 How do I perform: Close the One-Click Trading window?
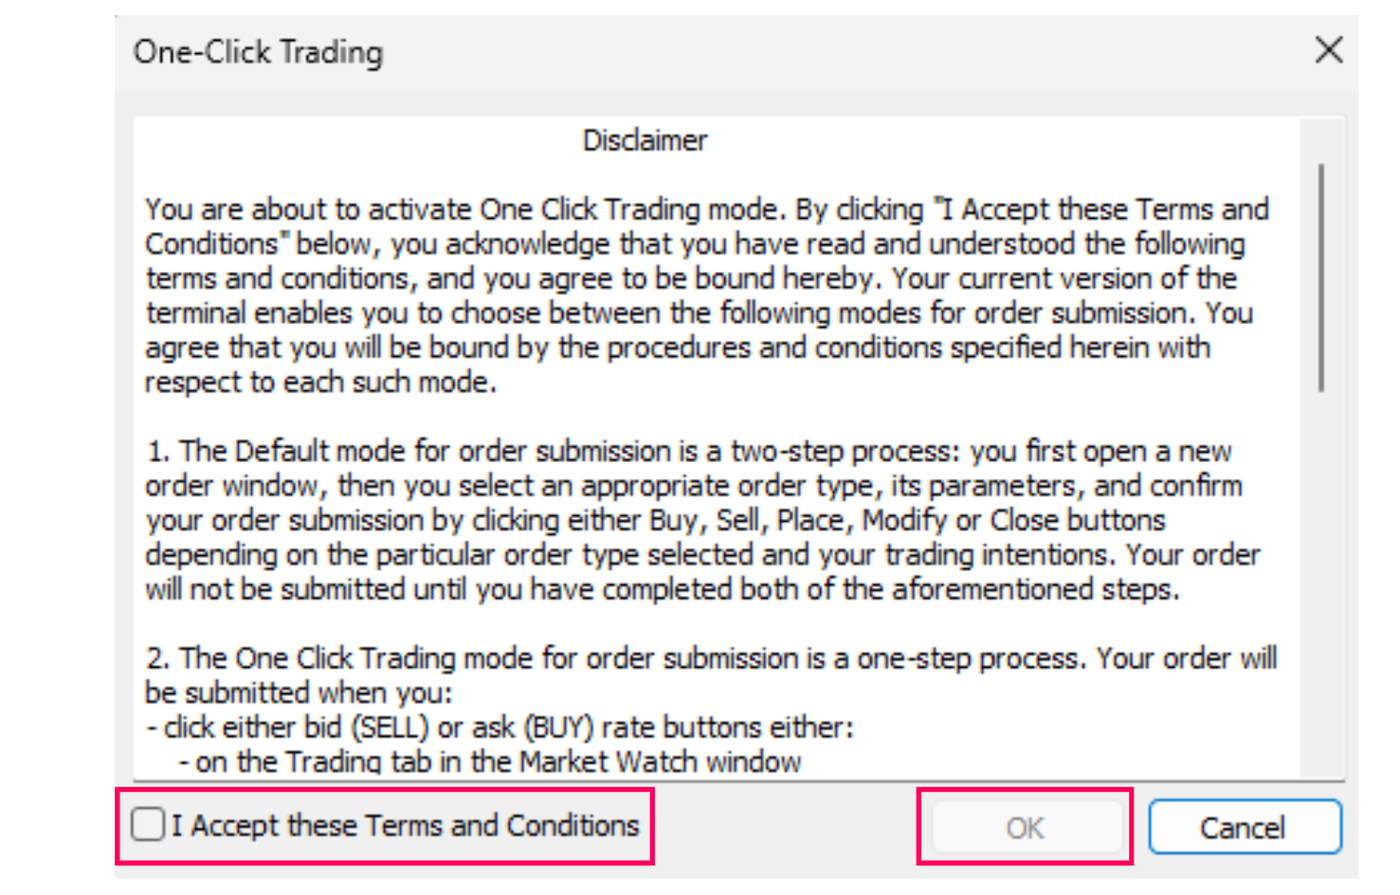pyautogui.click(x=1330, y=49)
